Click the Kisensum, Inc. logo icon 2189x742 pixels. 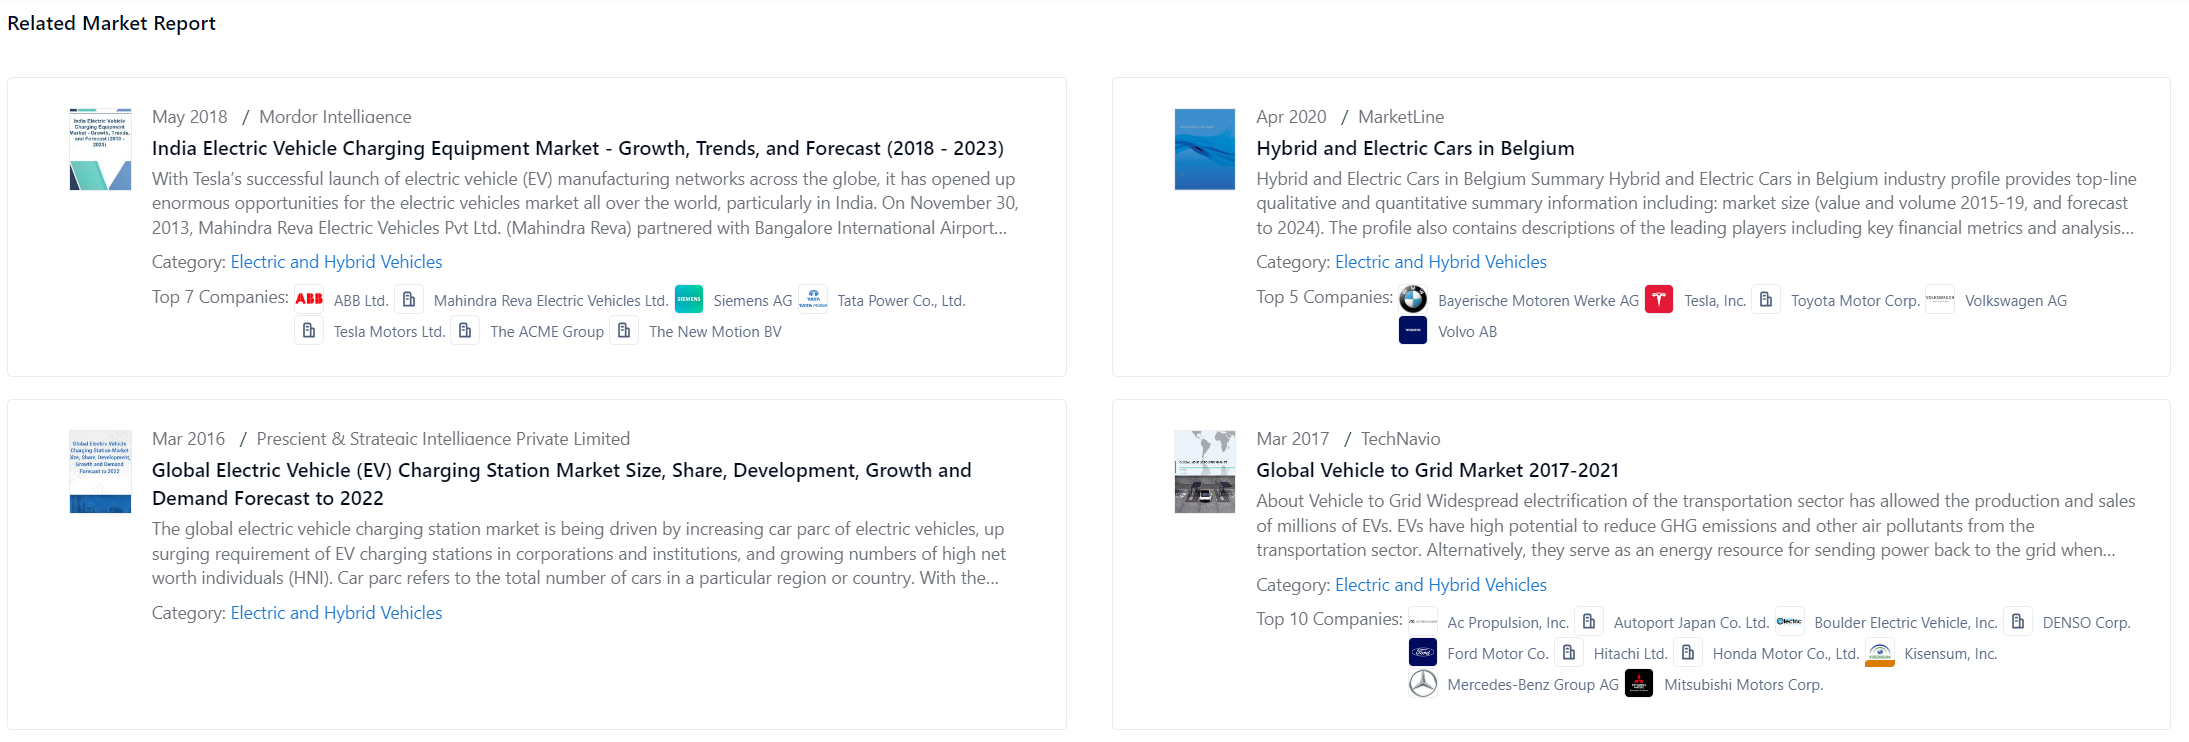click(x=1880, y=653)
